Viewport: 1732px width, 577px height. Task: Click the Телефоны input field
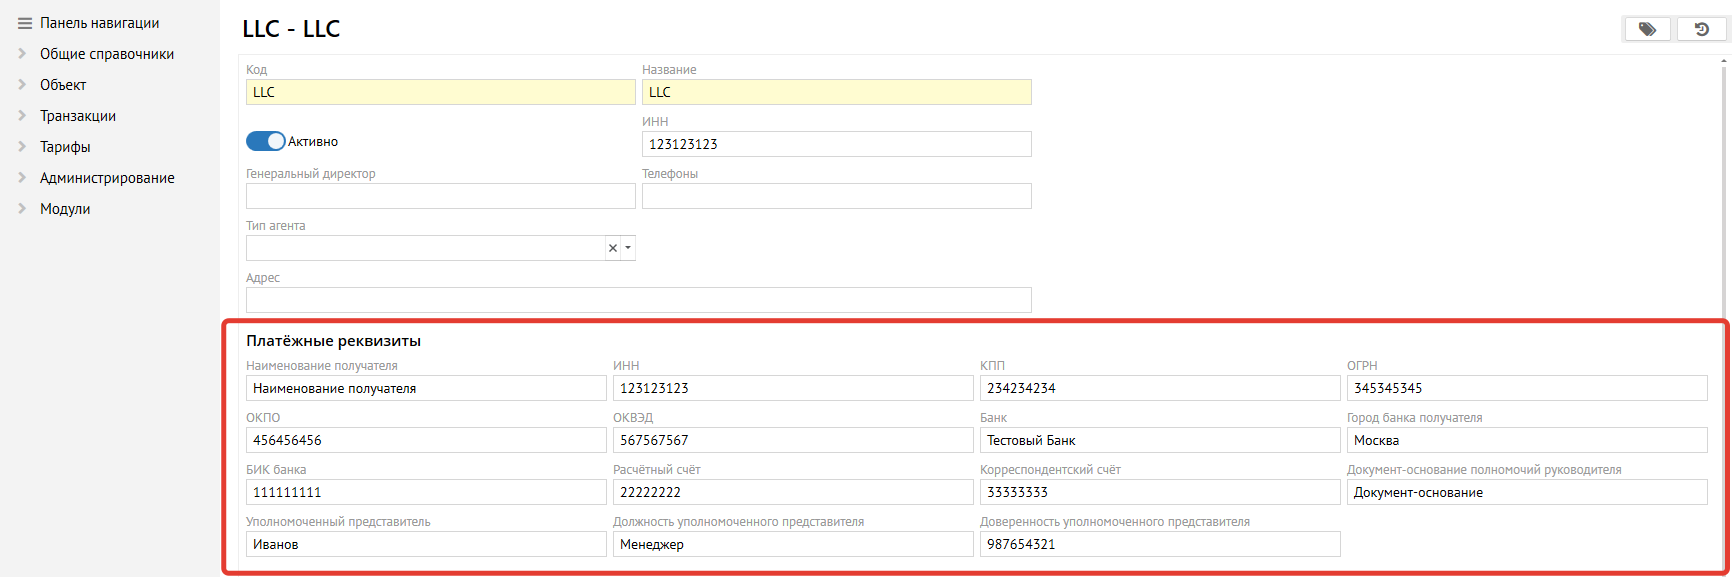click(x=836, y=196)
